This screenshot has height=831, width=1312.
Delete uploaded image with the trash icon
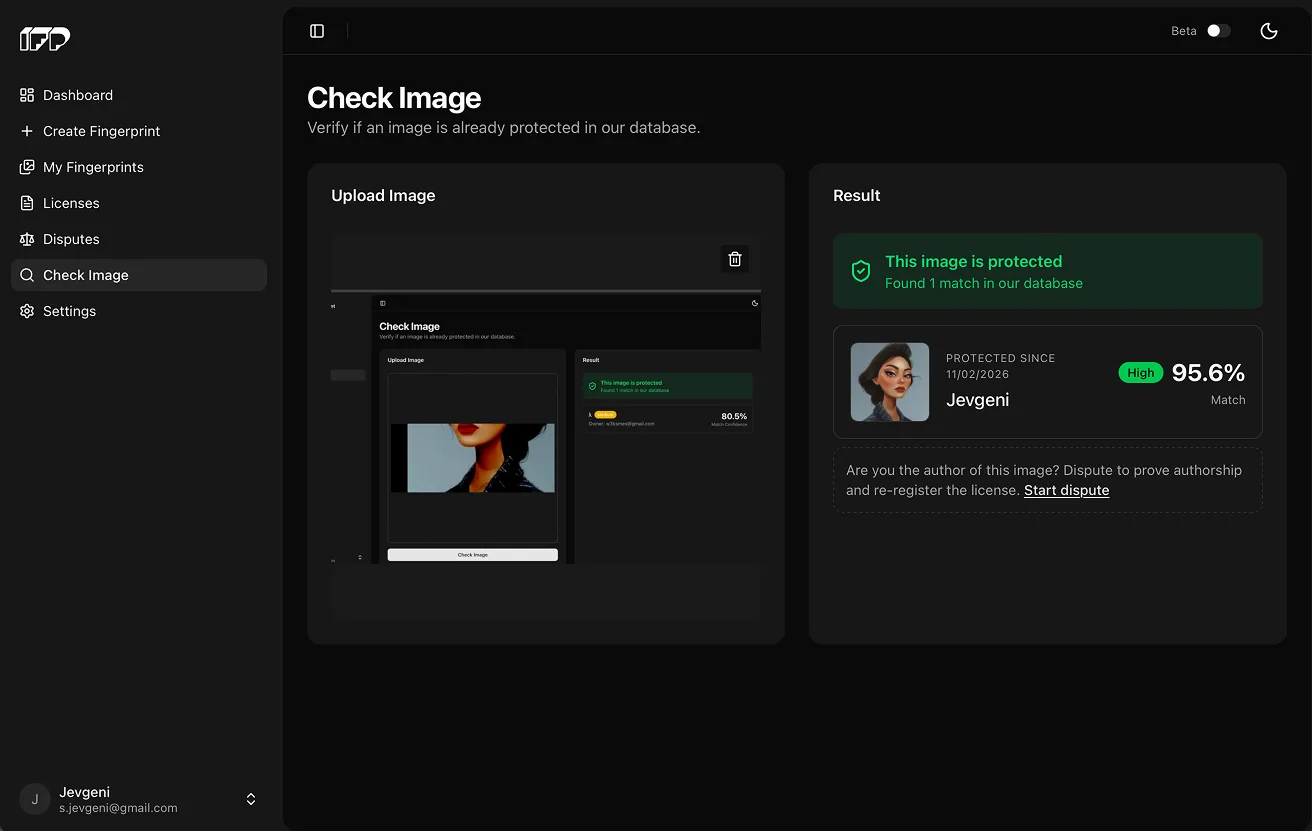735,259
